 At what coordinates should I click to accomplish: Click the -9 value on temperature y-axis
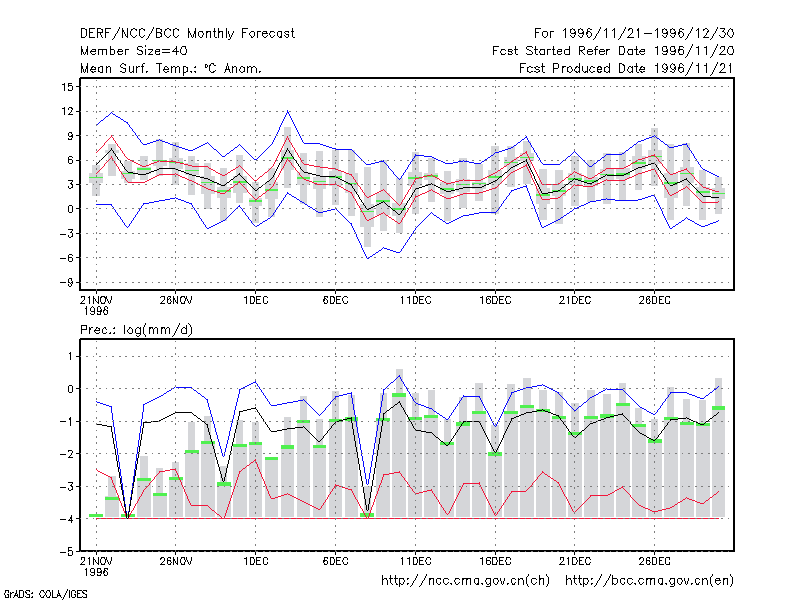(66, 283)
